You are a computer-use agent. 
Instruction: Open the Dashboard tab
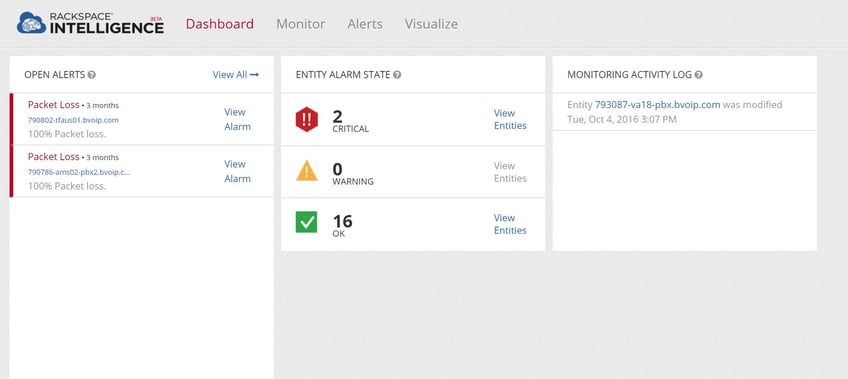click(x=220, y=24)
